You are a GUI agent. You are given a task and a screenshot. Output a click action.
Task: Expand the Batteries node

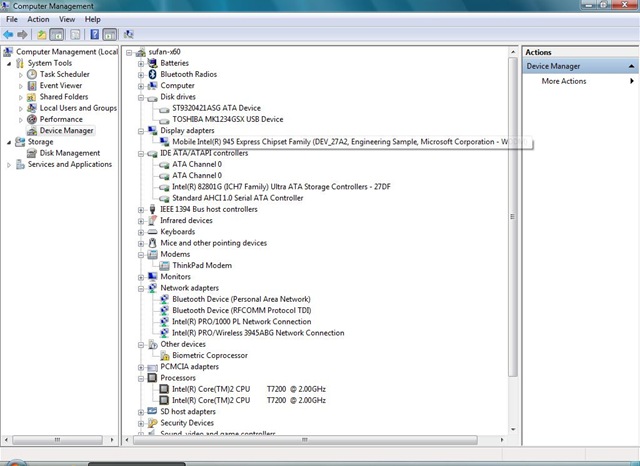tap(141, 64)
